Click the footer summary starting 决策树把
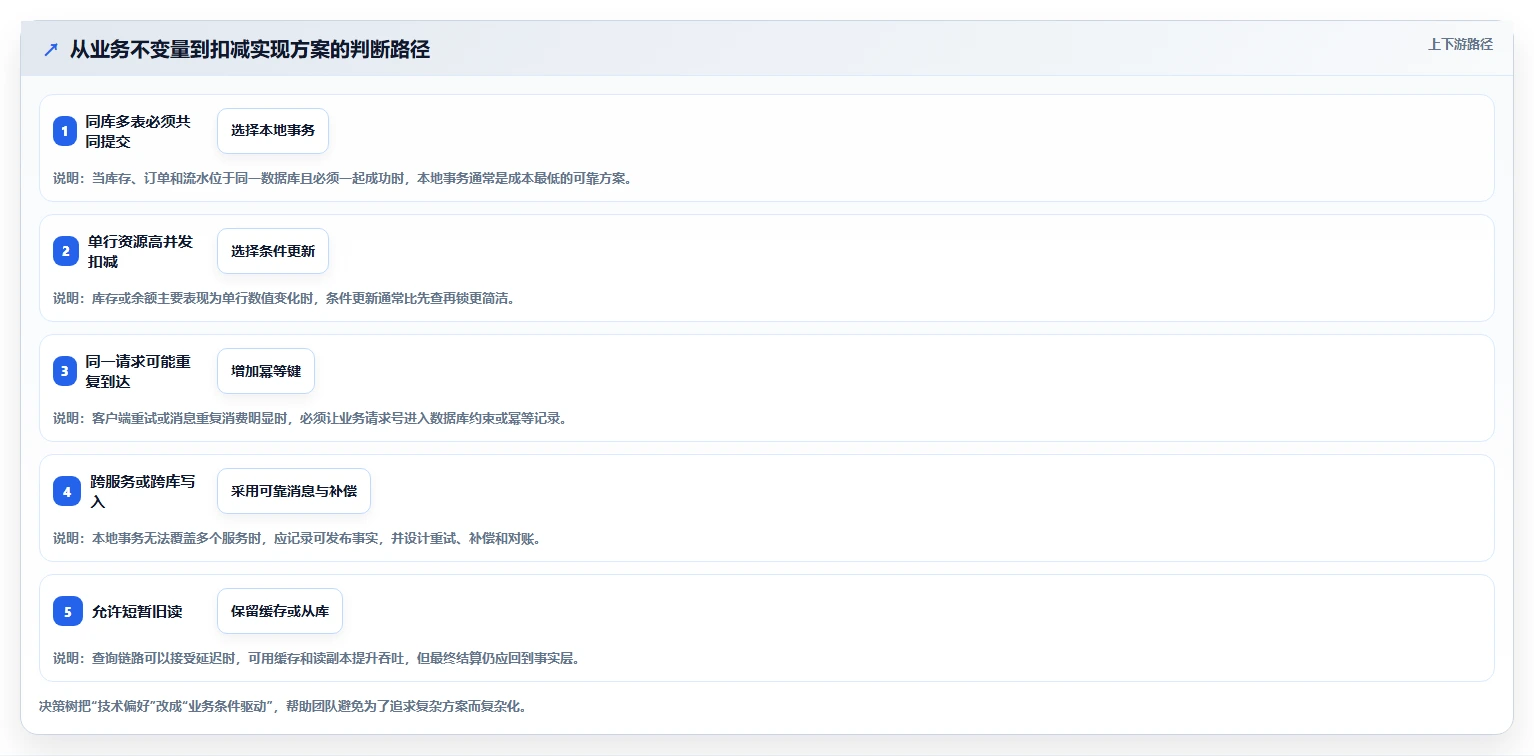This screenshot has height=756, width=1534. tap(283, 706)
